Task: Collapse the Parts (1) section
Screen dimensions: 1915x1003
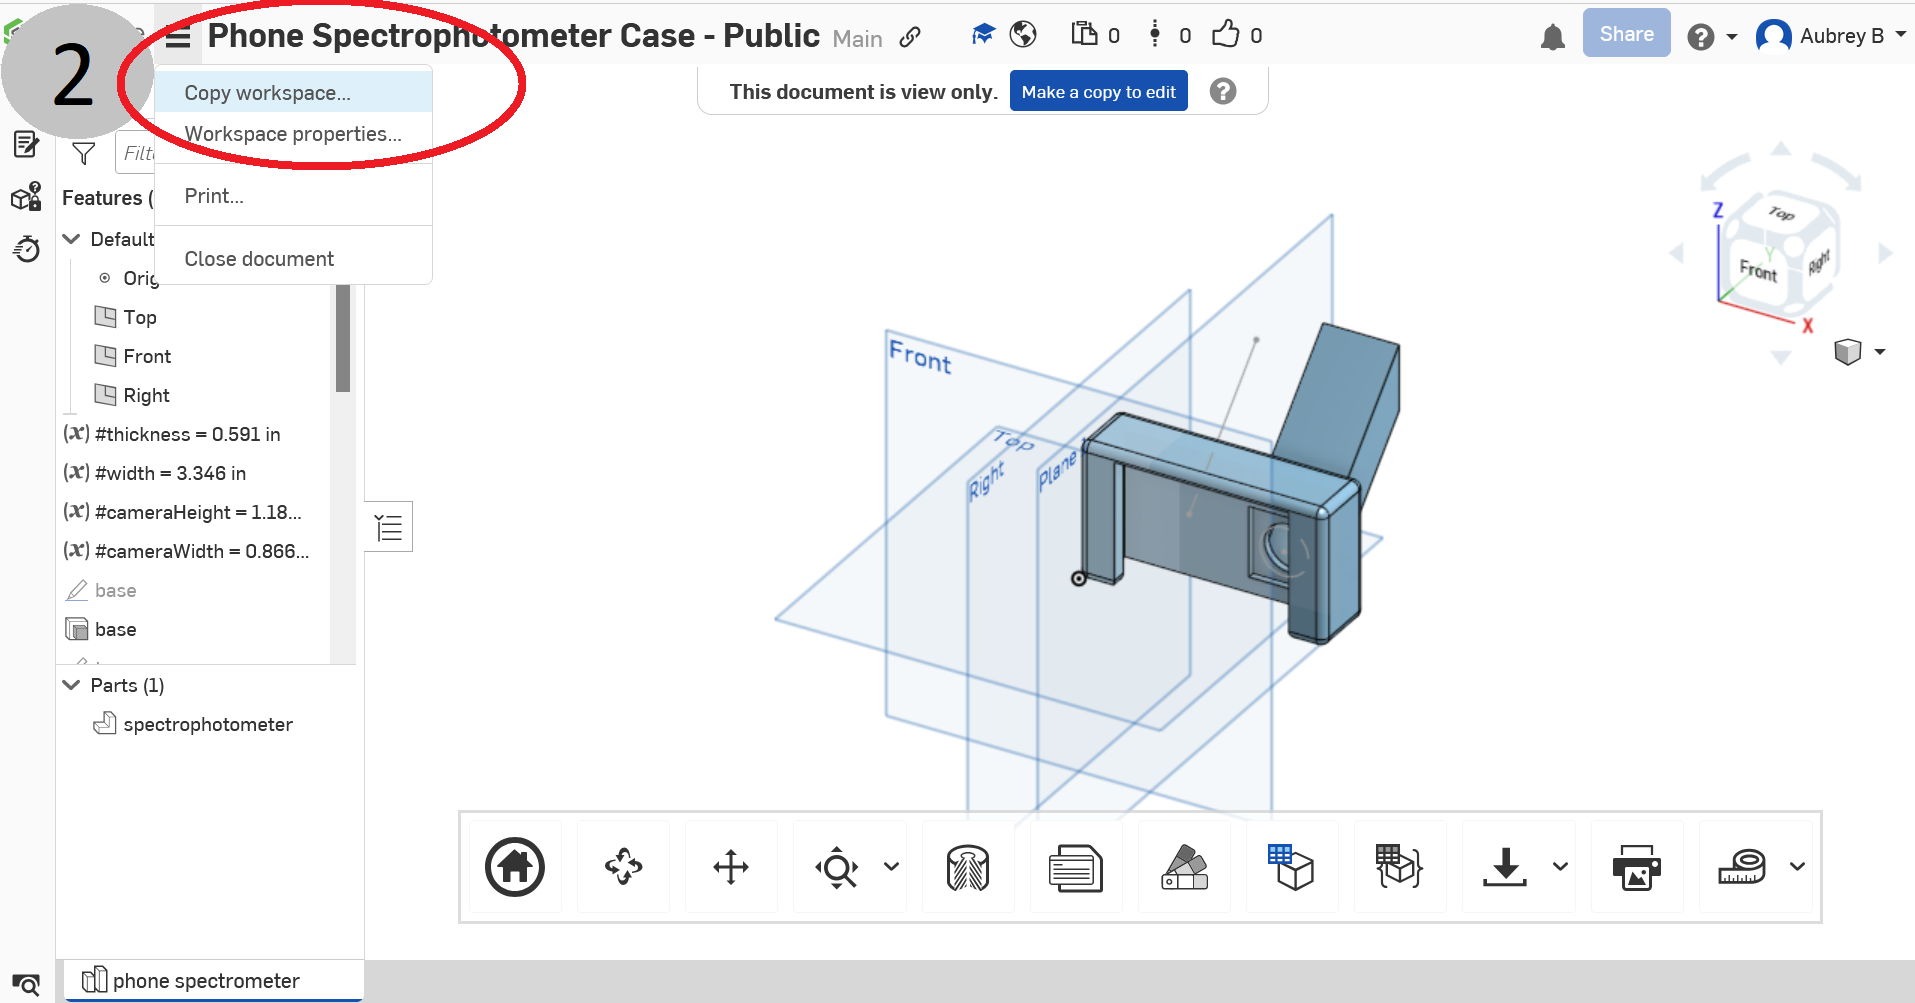Action: (x=71, y=685)
